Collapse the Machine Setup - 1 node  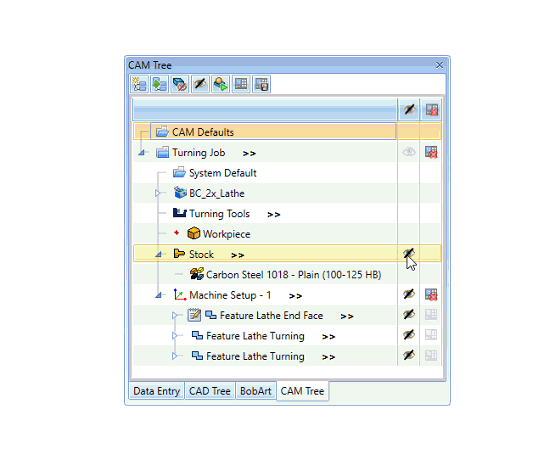pos(158,295)
